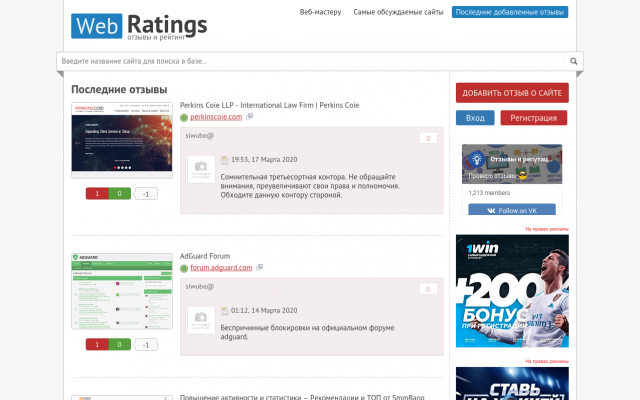Click the Web Ratings logo
Viewport: 640px width, 400px height.
[x=139, y=26]
